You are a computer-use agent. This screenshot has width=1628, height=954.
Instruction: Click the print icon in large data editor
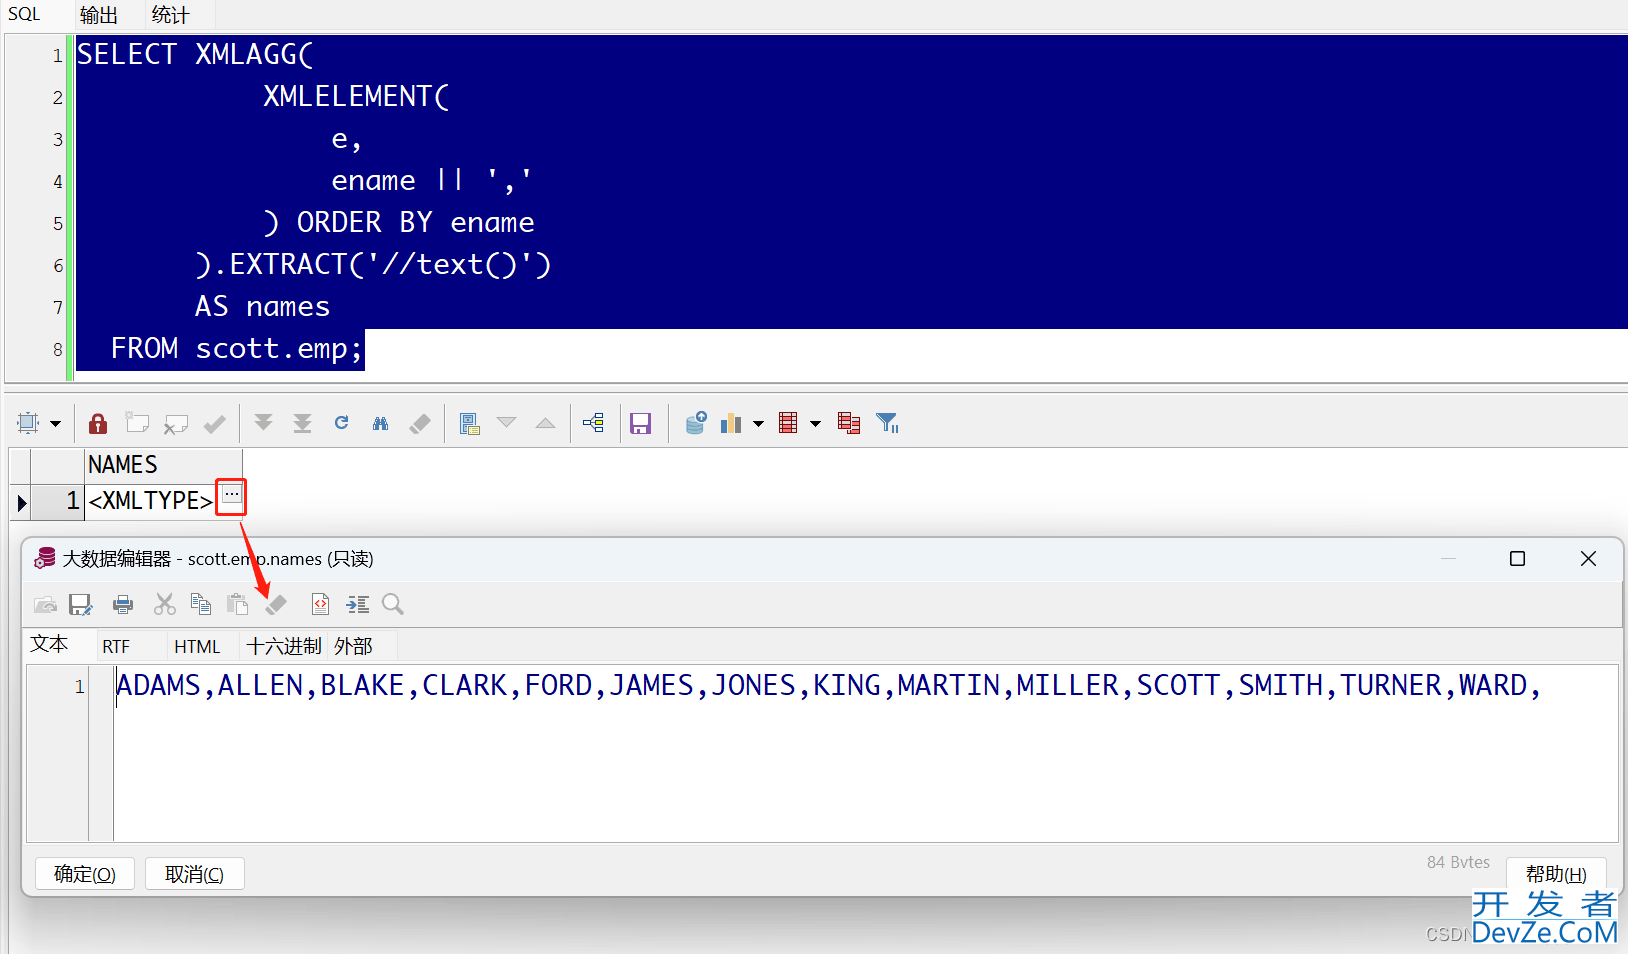pos(123,604)
